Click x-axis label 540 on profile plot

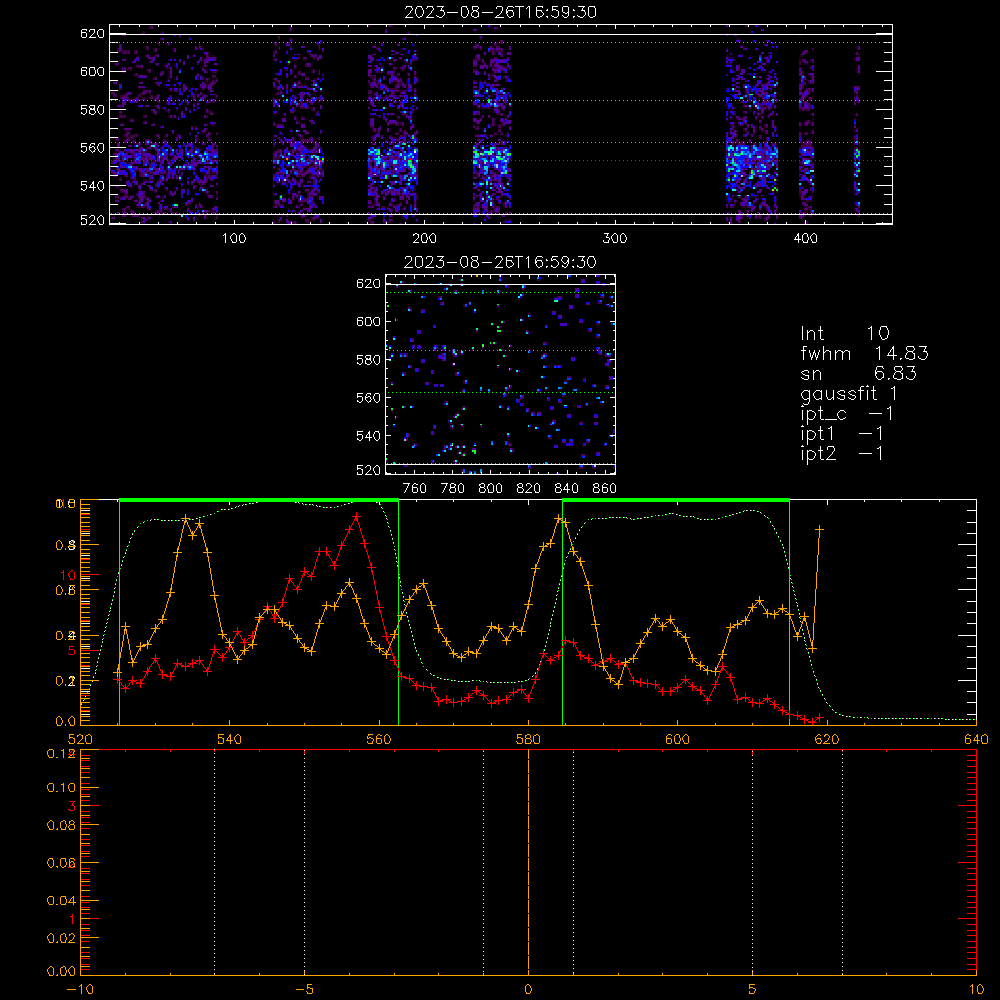[x=230, y=739]
